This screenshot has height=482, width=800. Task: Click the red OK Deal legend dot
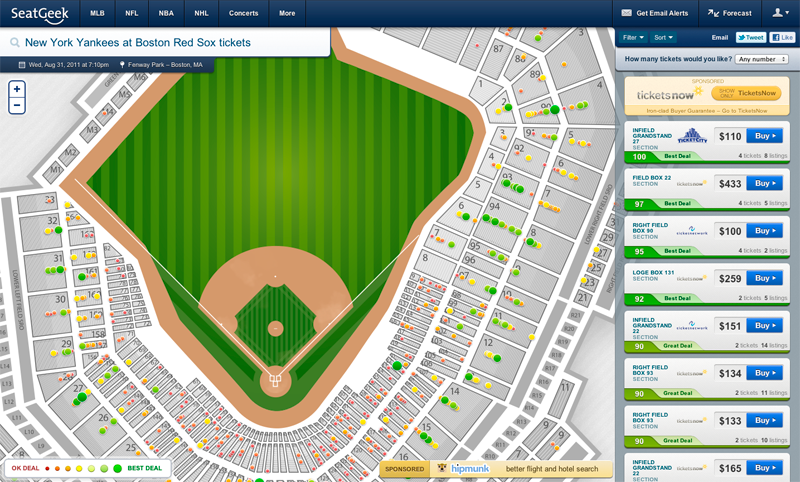[x=47, y=468]
